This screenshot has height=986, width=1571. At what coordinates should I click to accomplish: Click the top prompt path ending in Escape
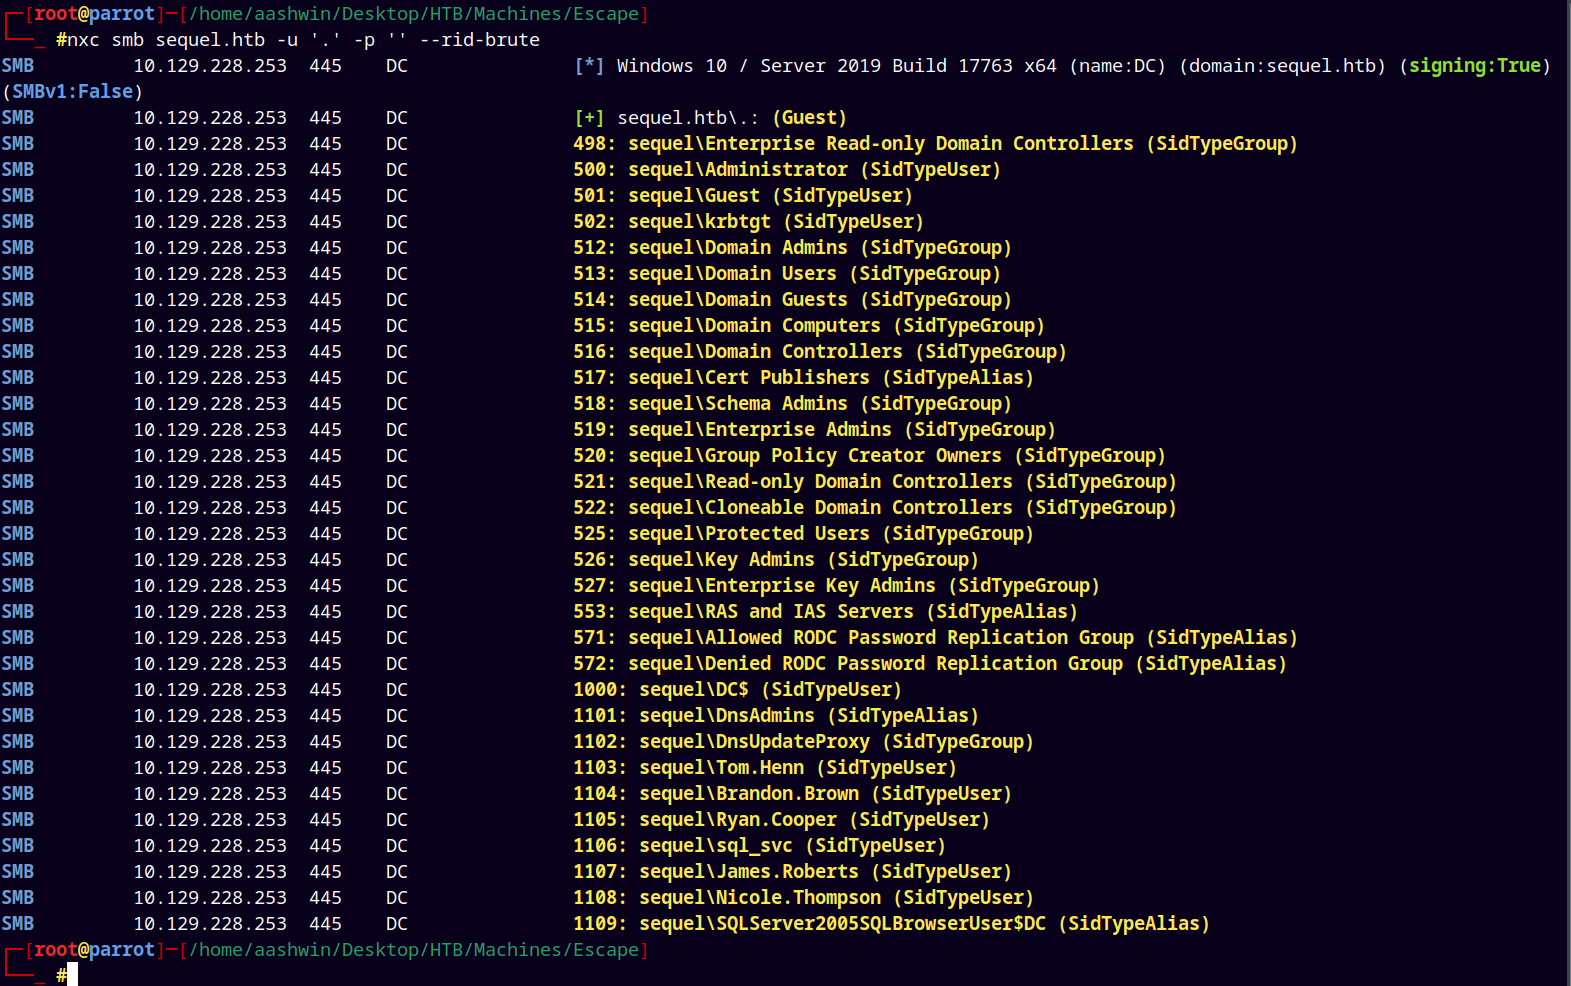(414, 14)
